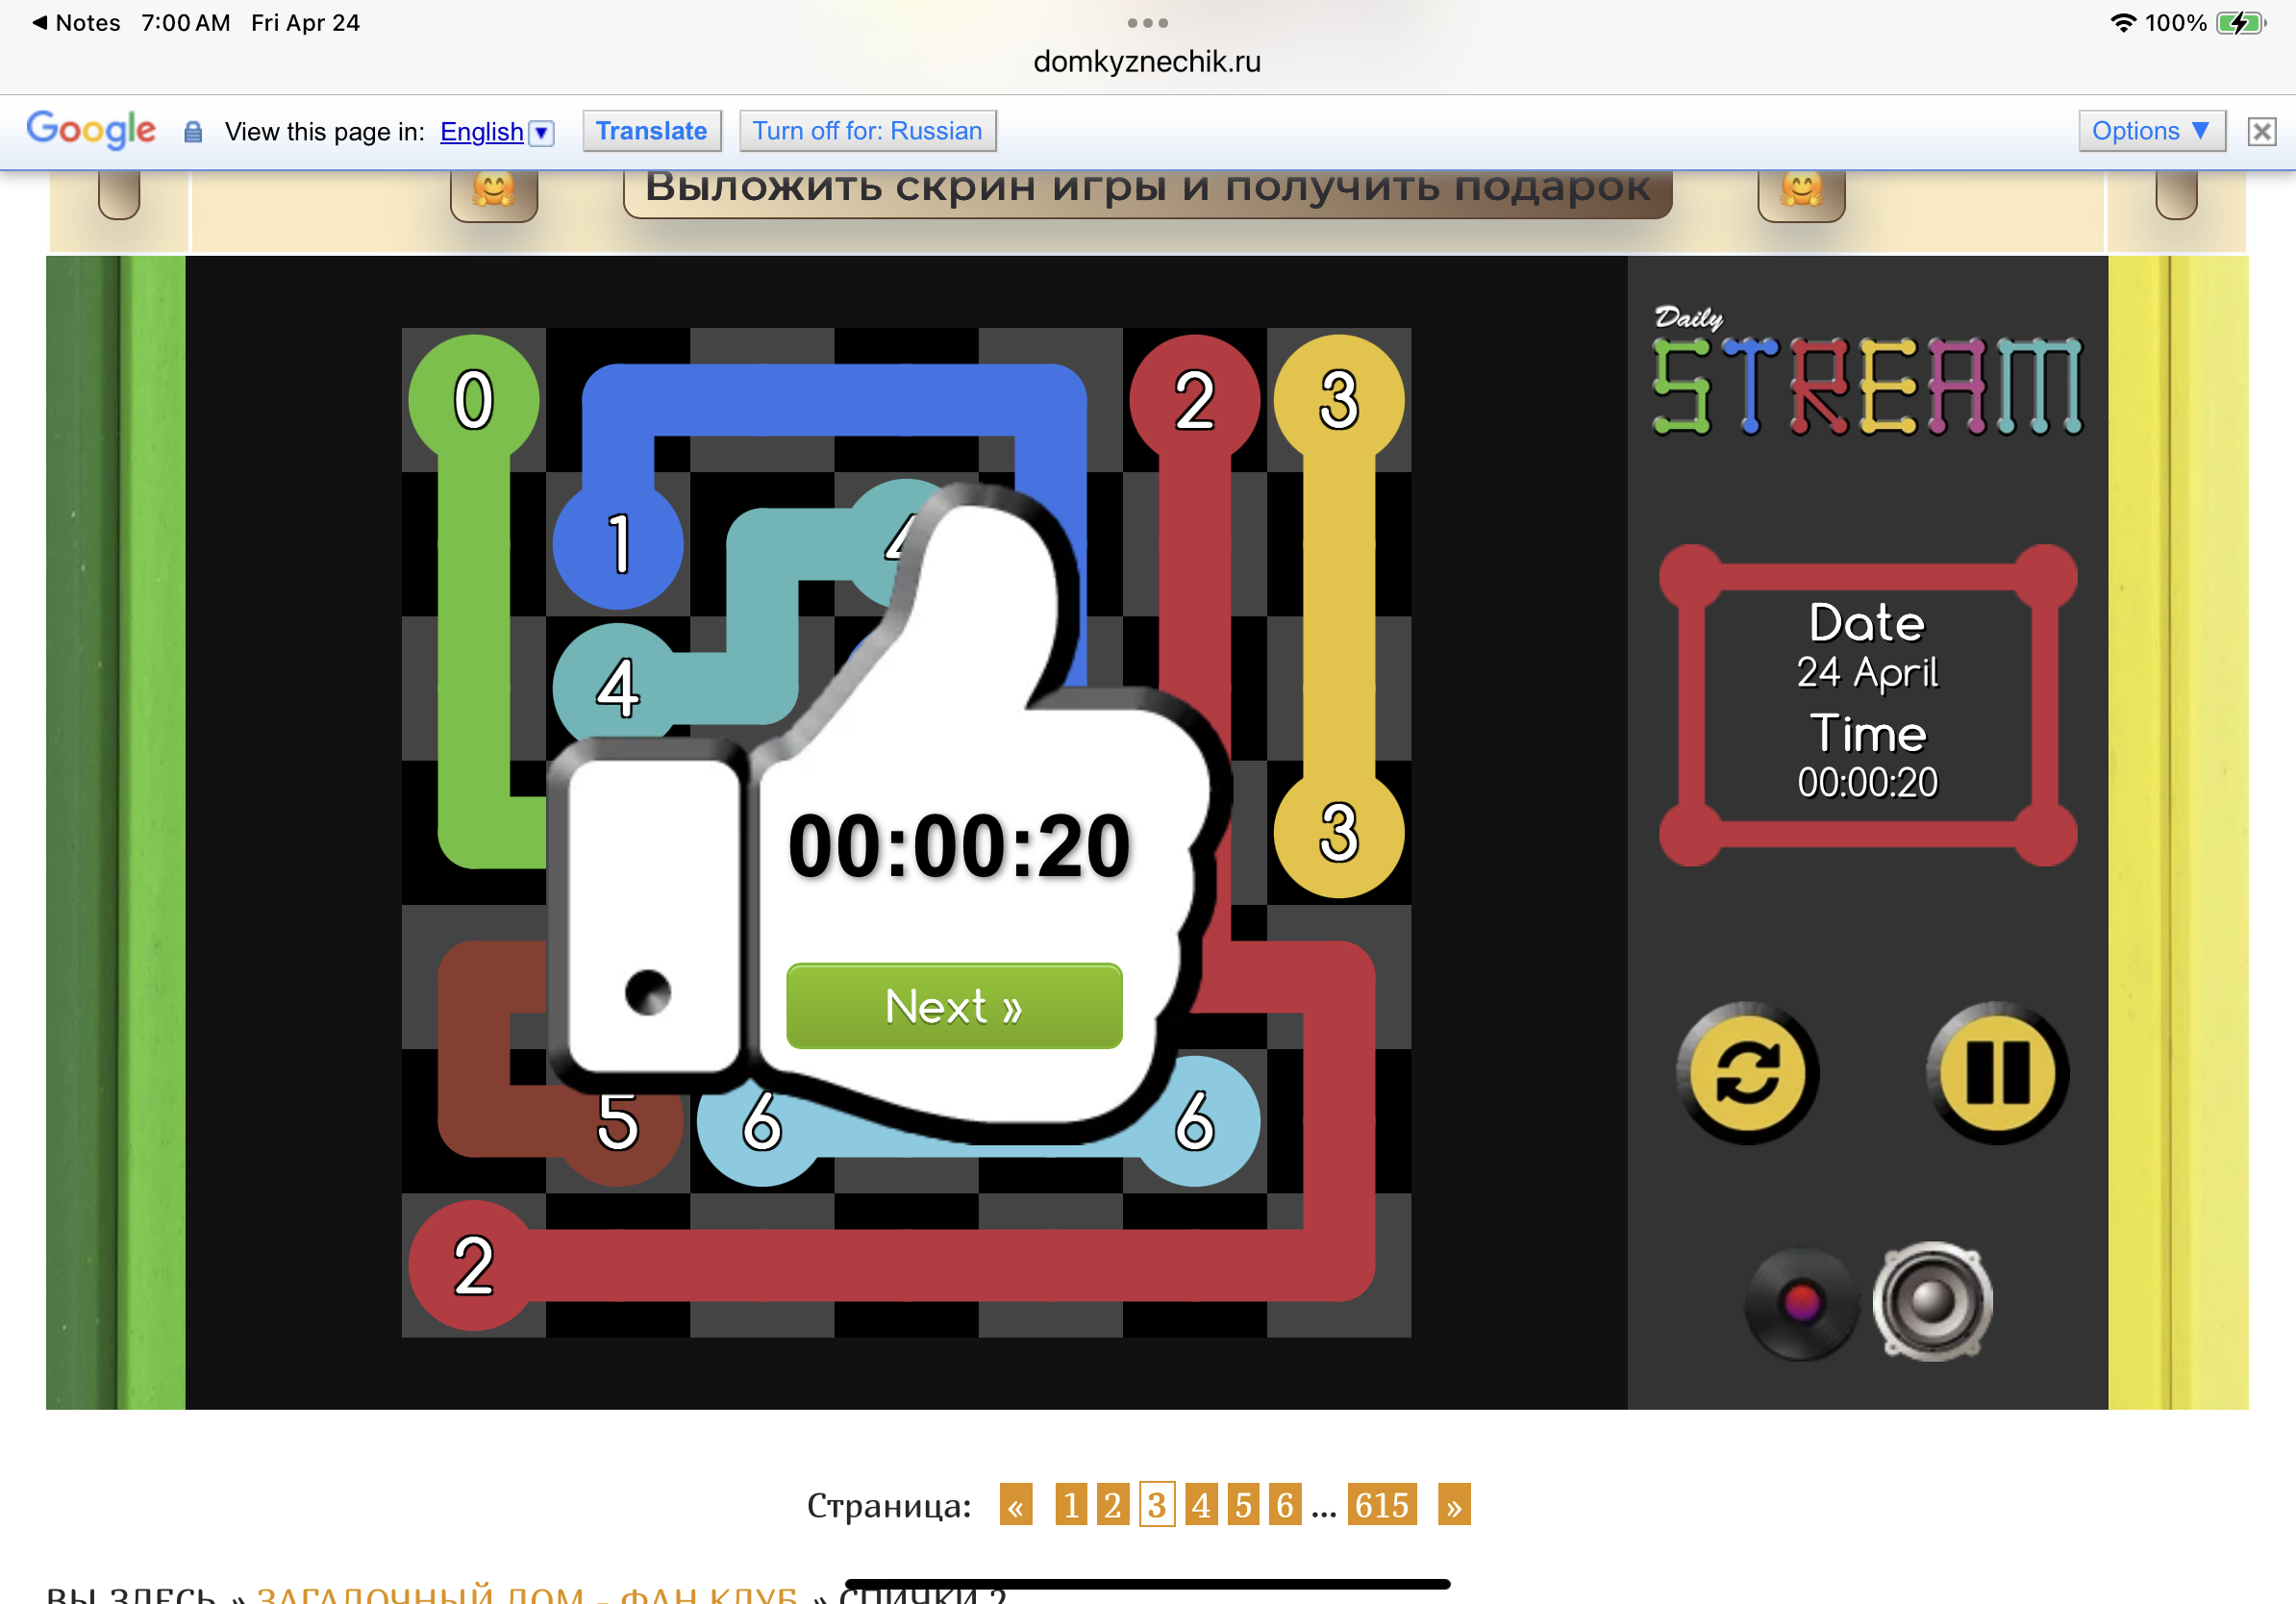Click the Translate button
2296x1604 pixels.
click(x=651, y=131)
